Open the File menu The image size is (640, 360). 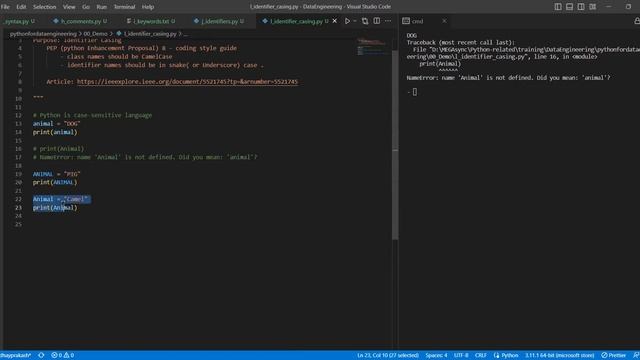(5, 7)
